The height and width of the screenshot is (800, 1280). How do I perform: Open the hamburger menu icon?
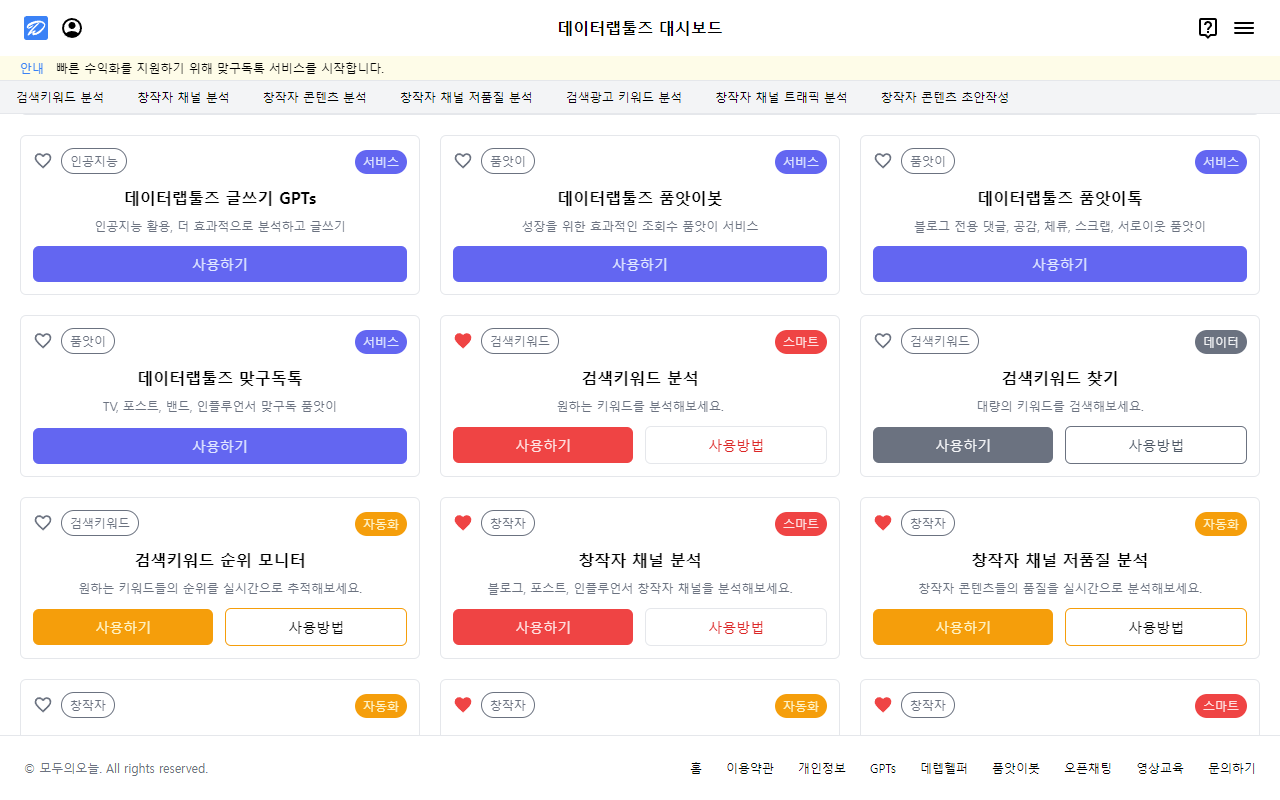[1244, 28]
